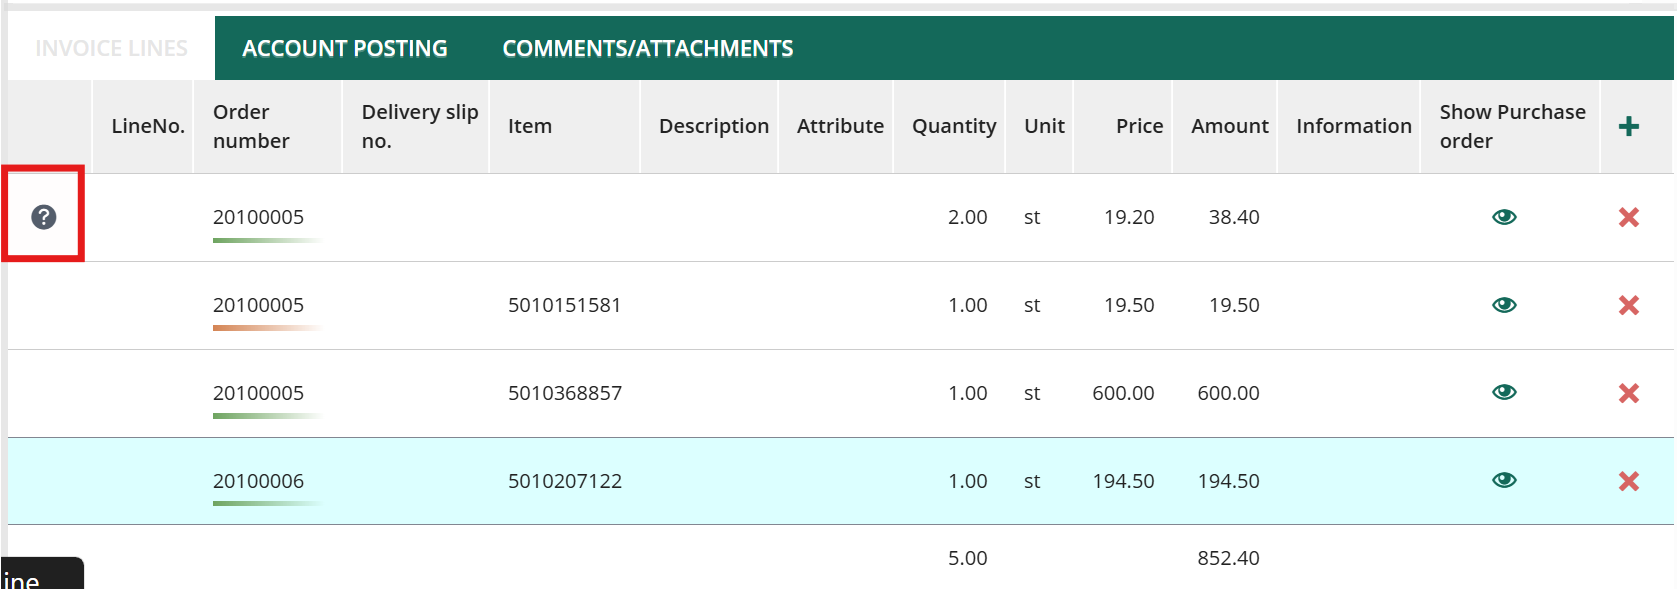The height and width of the screenshot is (589, 1677).
Task: Click the Order number column header
Action: click(251, 126)
